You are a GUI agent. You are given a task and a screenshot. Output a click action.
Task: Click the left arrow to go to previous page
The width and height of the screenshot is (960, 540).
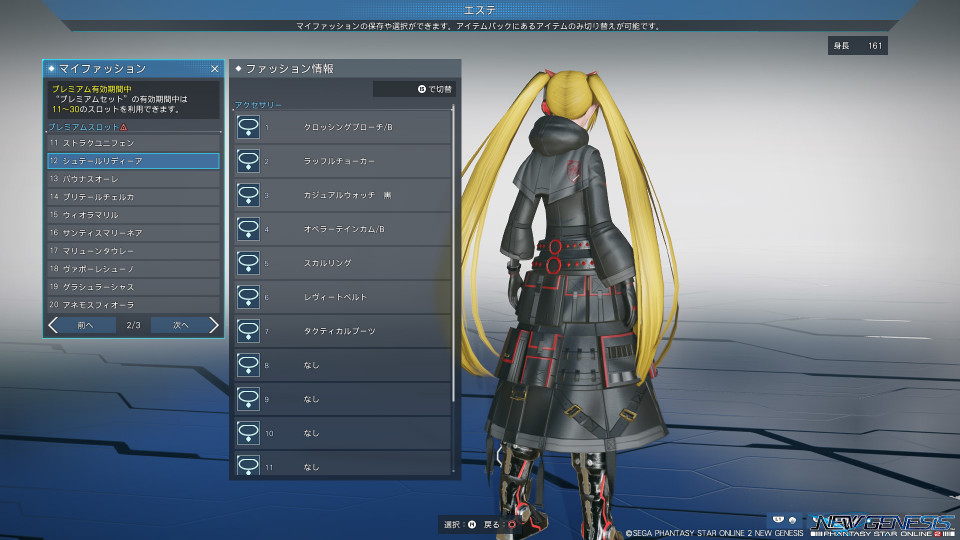pyautogui.click(x=53, y=325)
